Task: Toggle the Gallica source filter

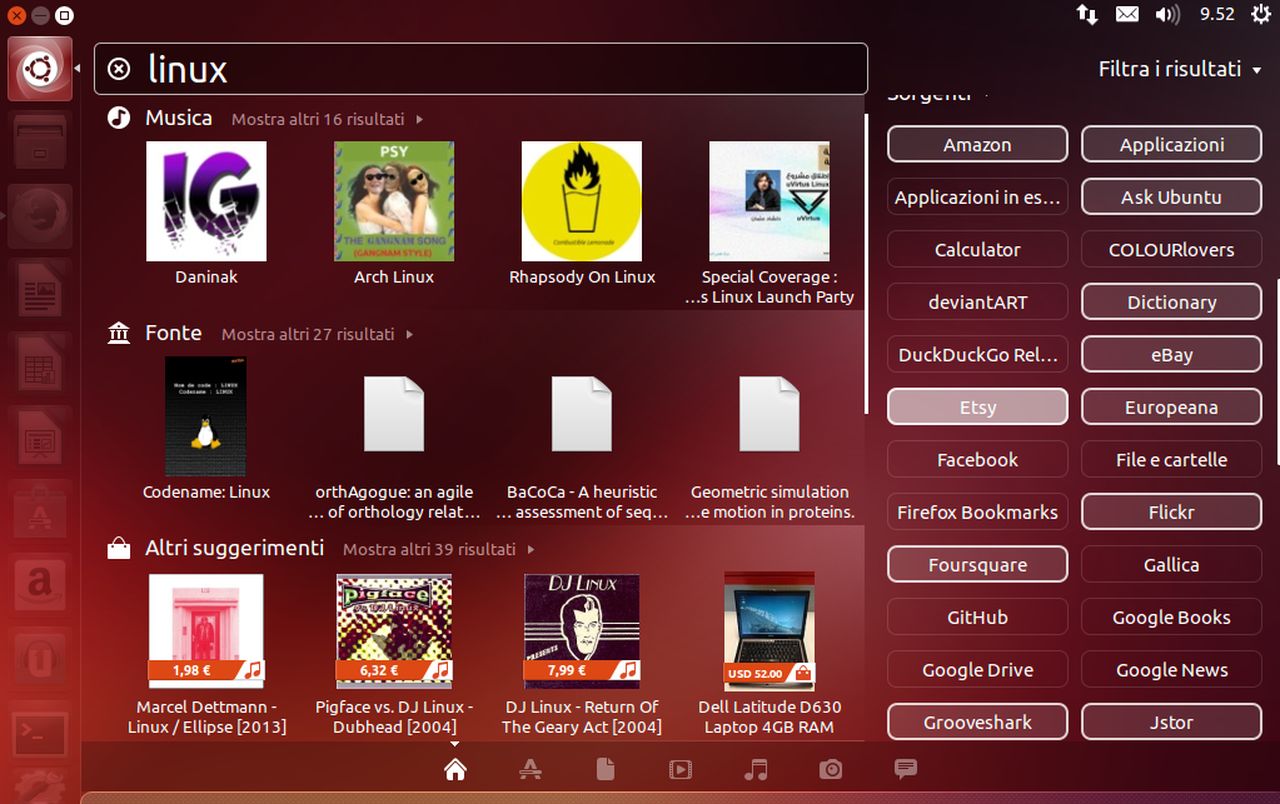Action: [1171, 565]
